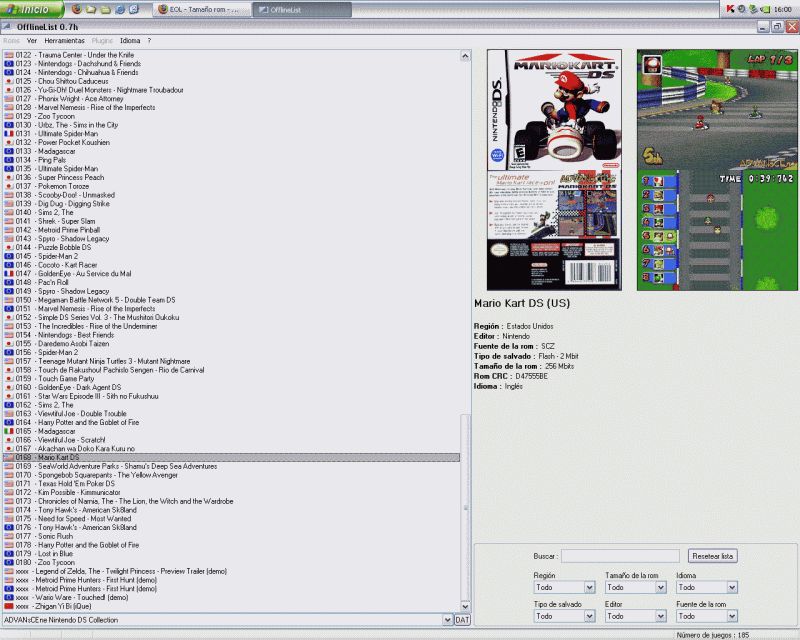The width and height of the screenshot is (800, 640).
Task: Select 0130 Urbz, The - Sims in the City
Action: (x=231, y=125)
